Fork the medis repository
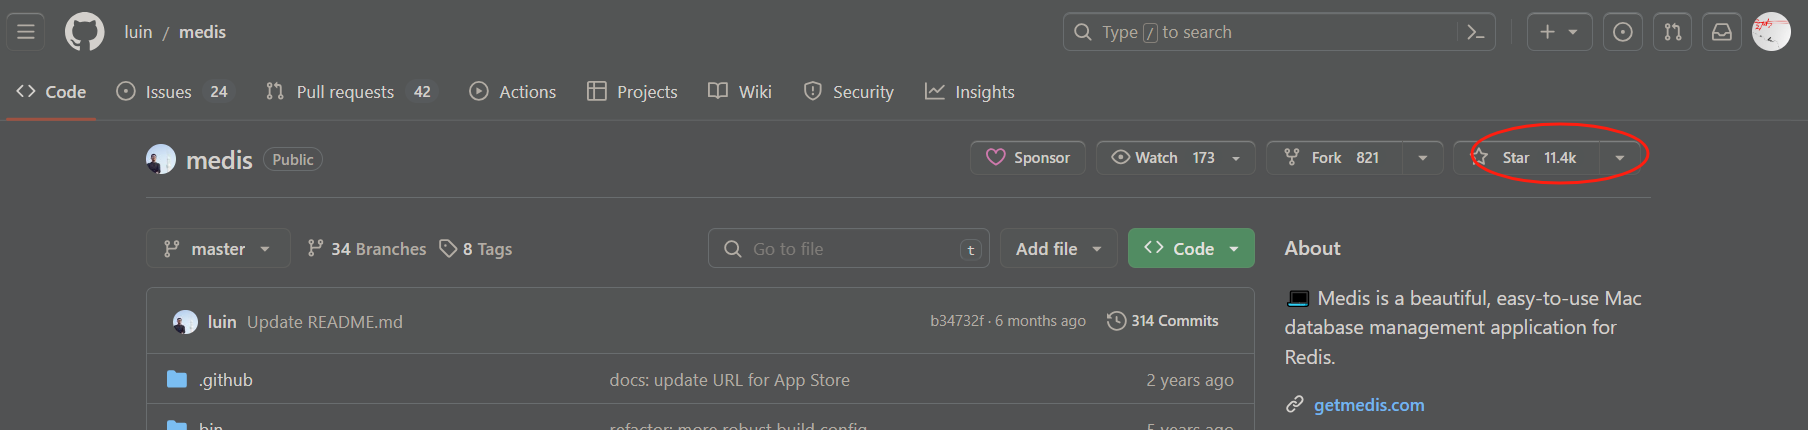Viewport: 1808px width, 430px height. 1334,158
